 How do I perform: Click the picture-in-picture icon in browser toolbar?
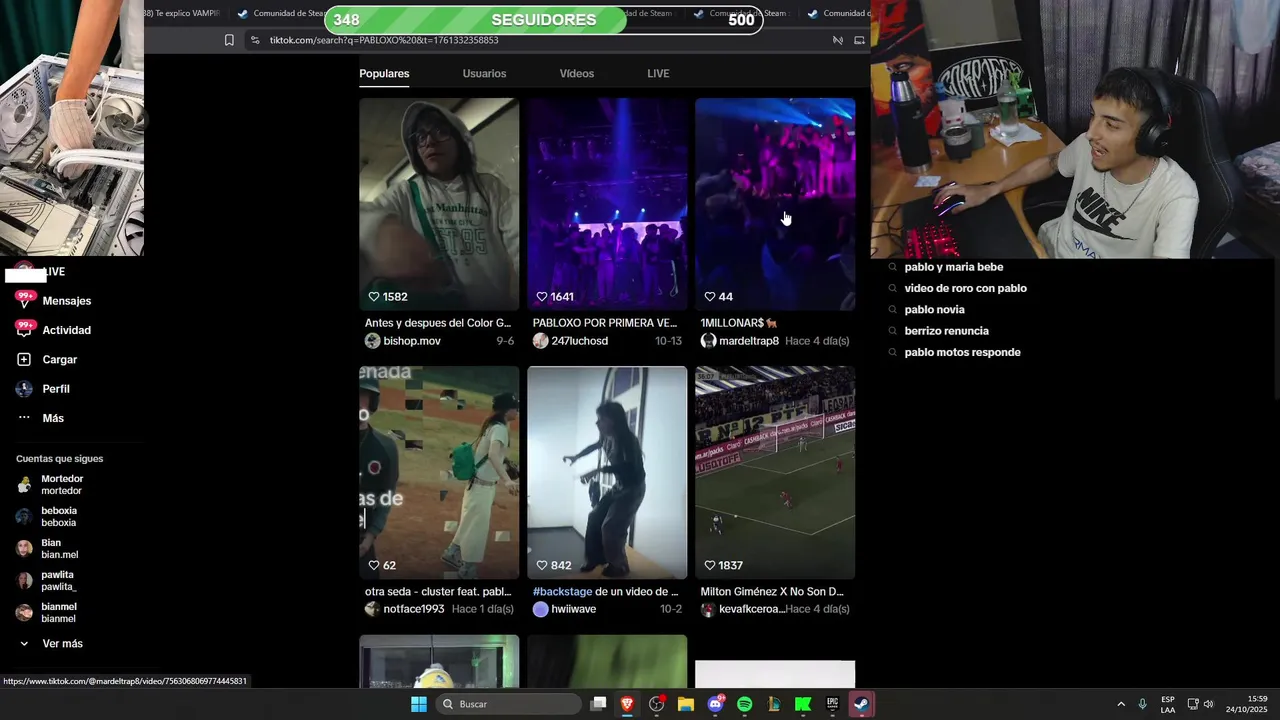[859, 40]
